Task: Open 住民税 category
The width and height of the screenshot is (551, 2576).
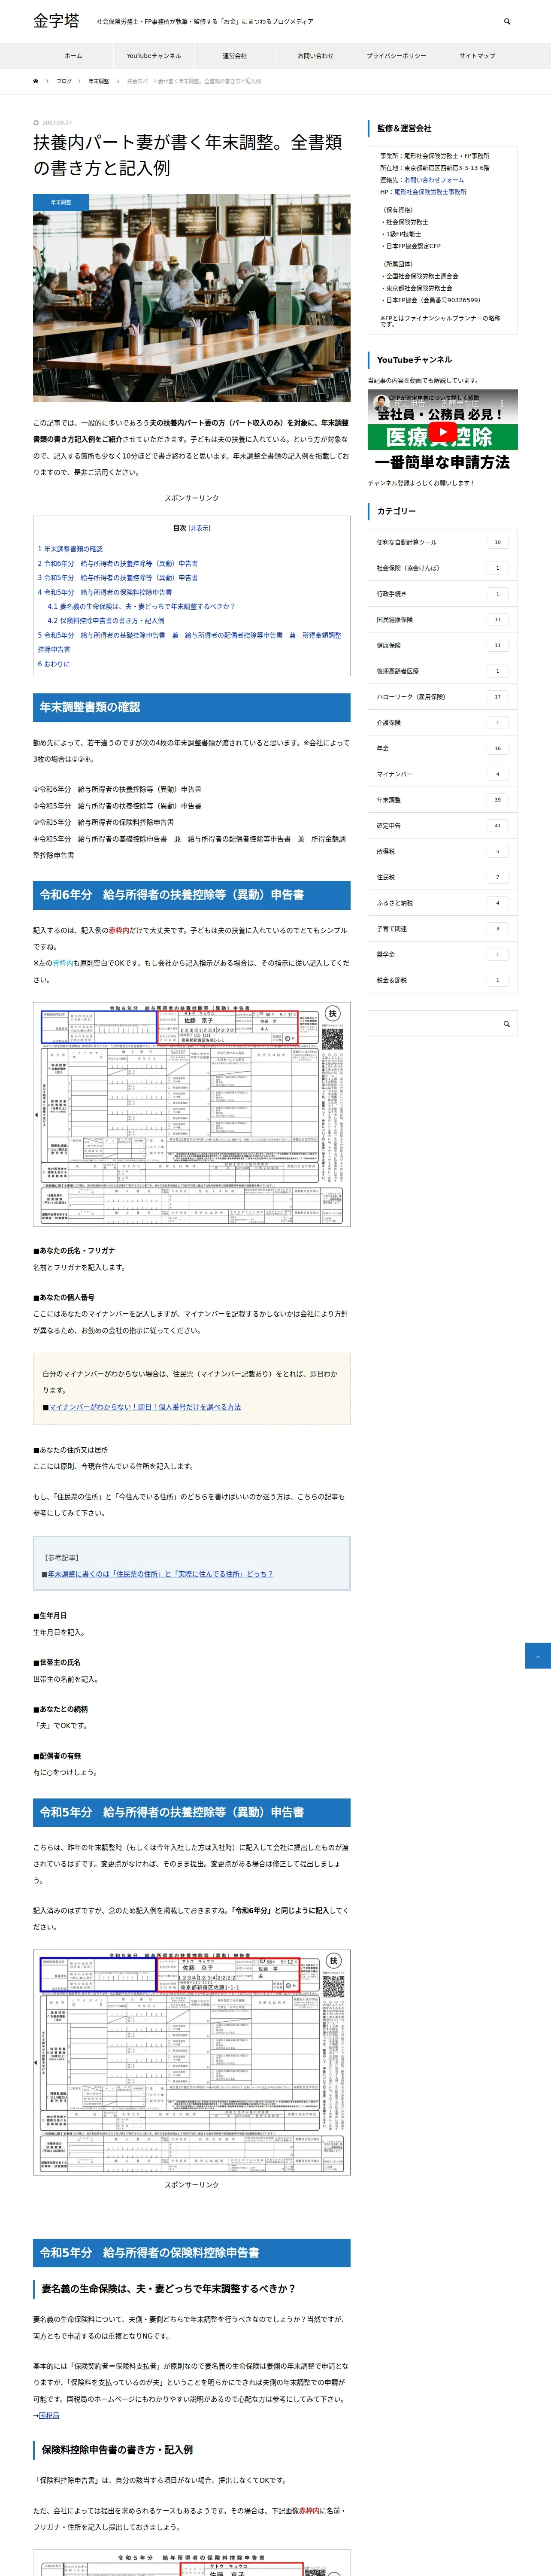Action: (442, 877)
